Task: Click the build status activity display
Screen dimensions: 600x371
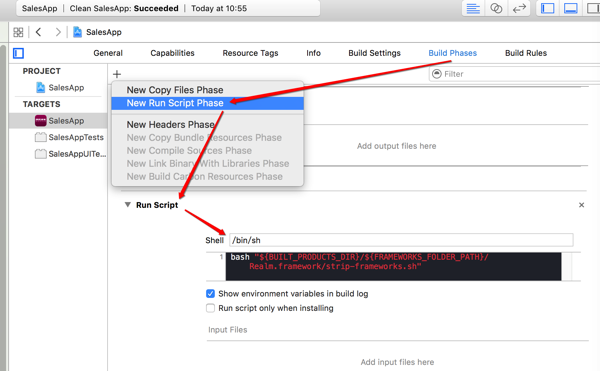Action: point(168,8)
